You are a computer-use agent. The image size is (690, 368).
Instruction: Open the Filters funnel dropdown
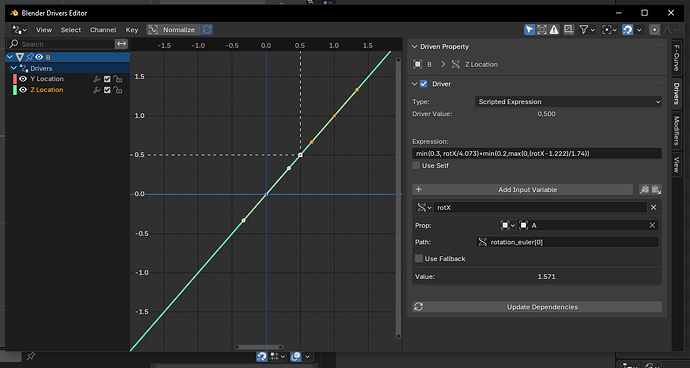pos(587,29)
